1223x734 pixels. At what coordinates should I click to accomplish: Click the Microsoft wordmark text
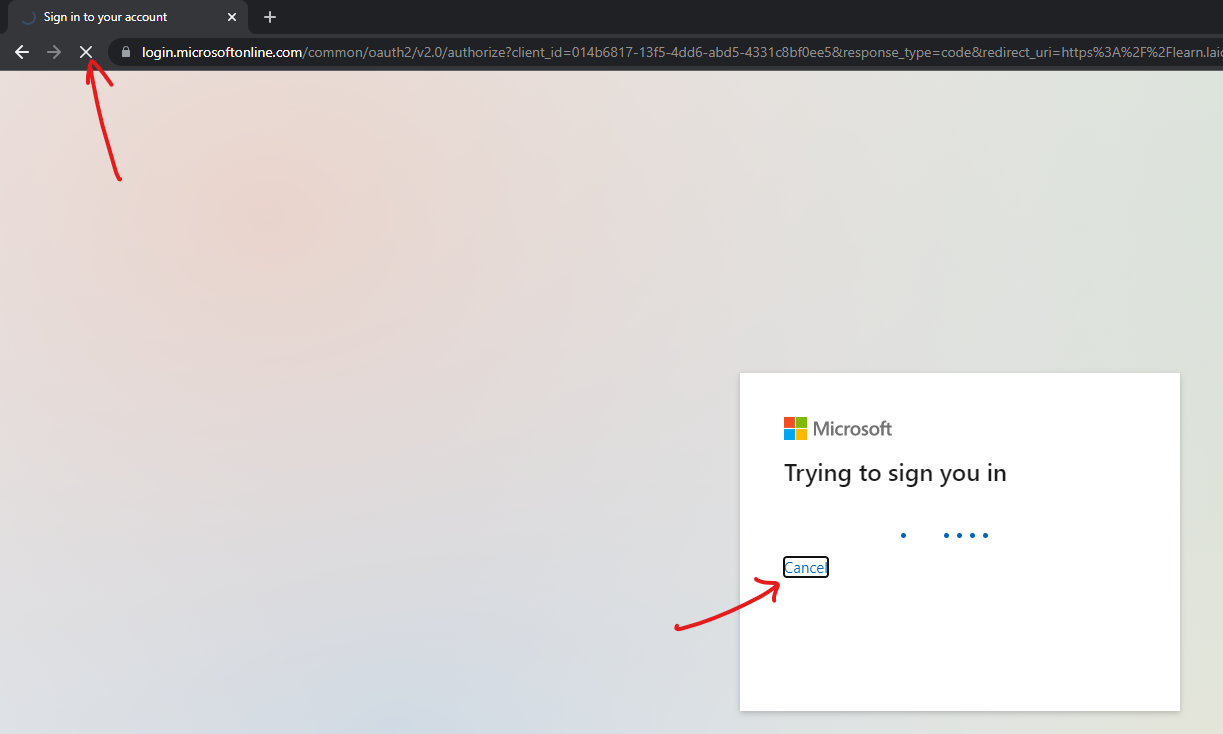click(x=852, y=429)
